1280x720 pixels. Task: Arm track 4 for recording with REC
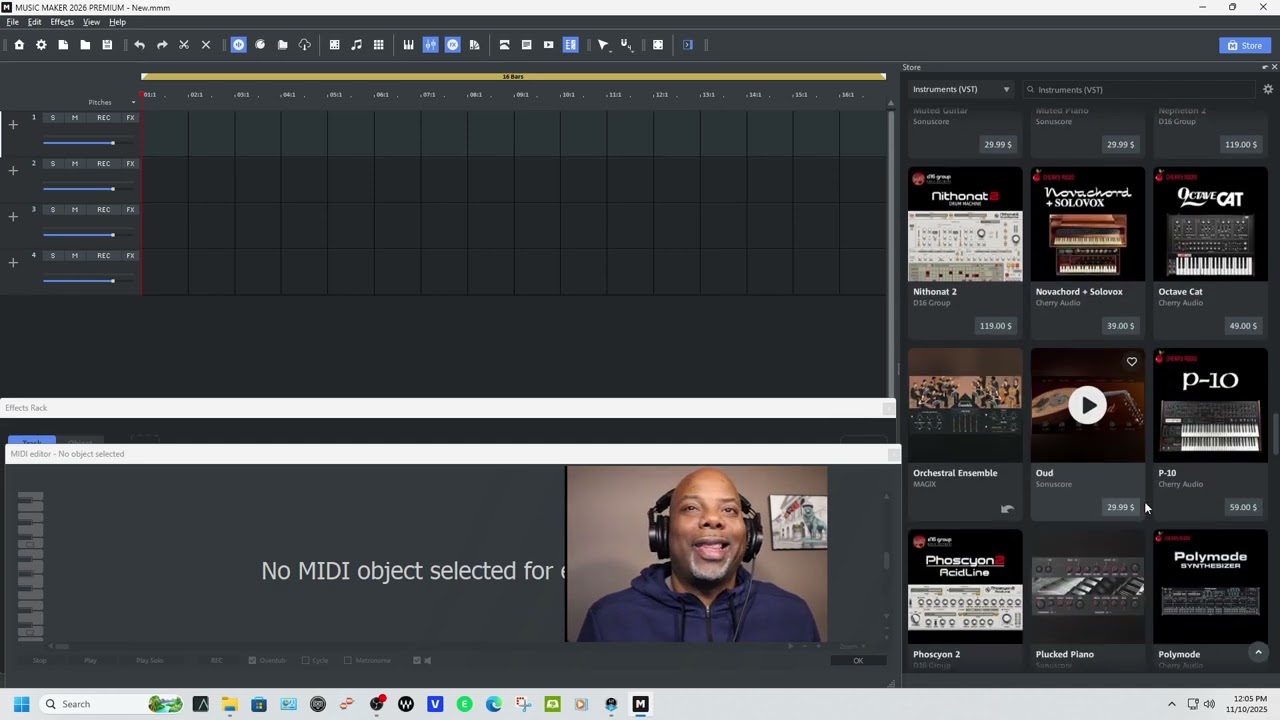click(x=104, y=256)
